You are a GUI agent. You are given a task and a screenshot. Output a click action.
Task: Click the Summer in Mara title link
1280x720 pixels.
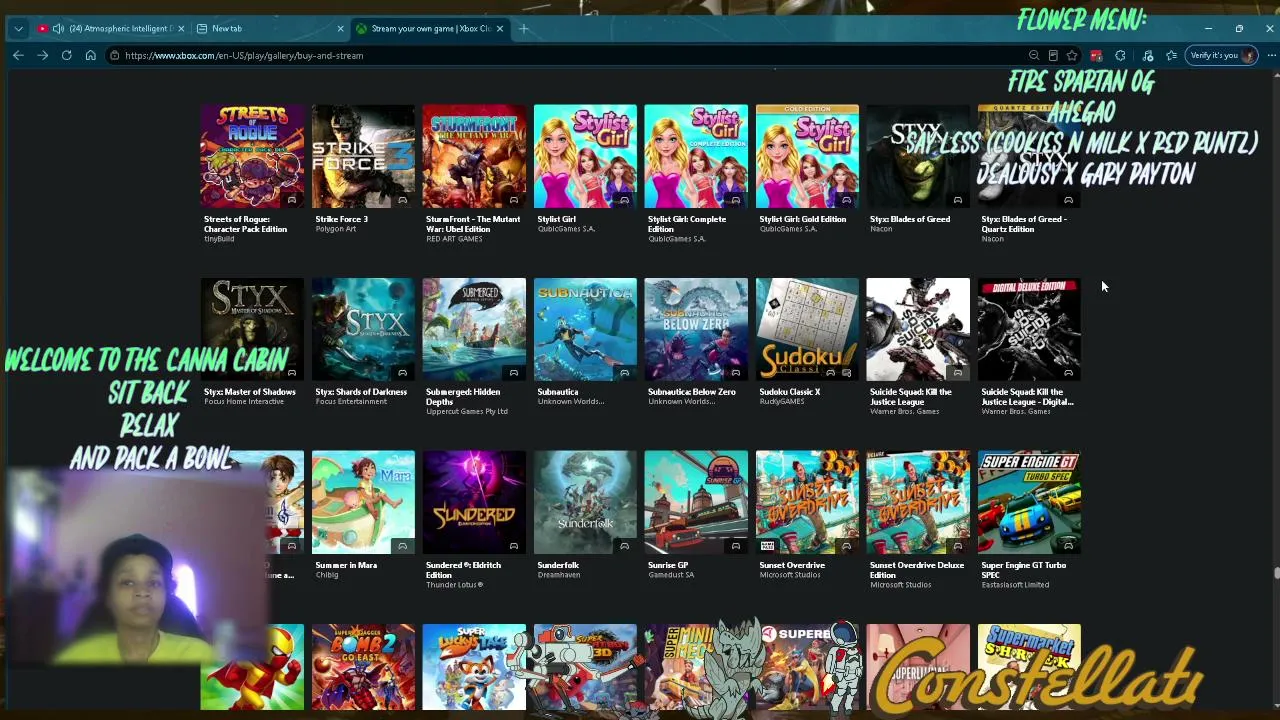(346, 565)
